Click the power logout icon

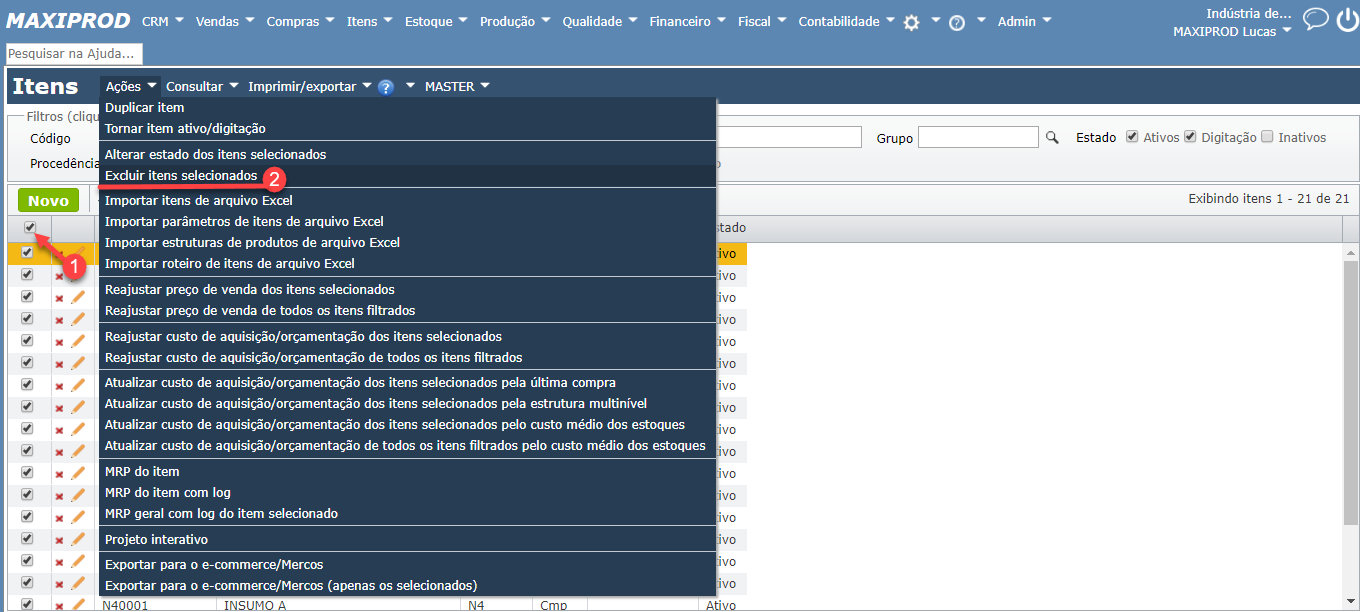1347,19
